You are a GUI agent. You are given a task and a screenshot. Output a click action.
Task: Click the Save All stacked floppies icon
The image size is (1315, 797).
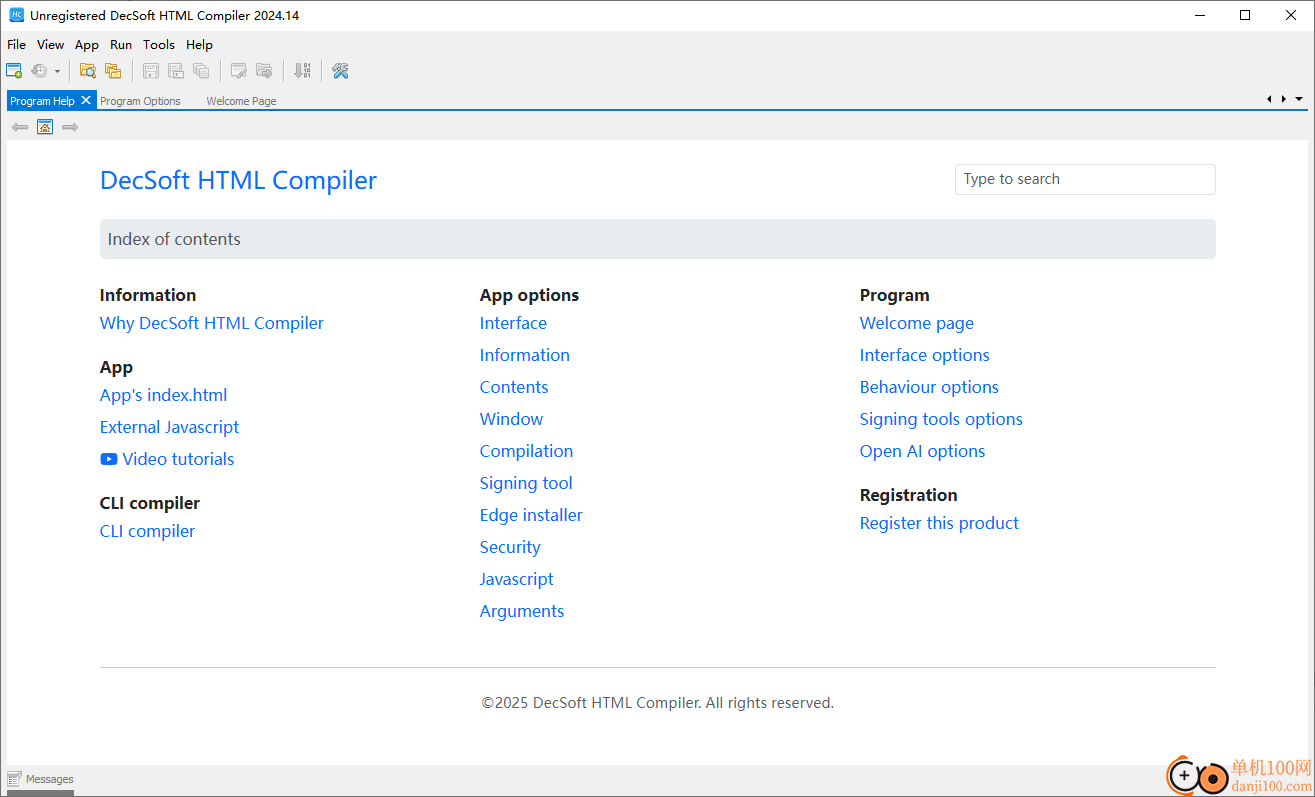[201, 71]
